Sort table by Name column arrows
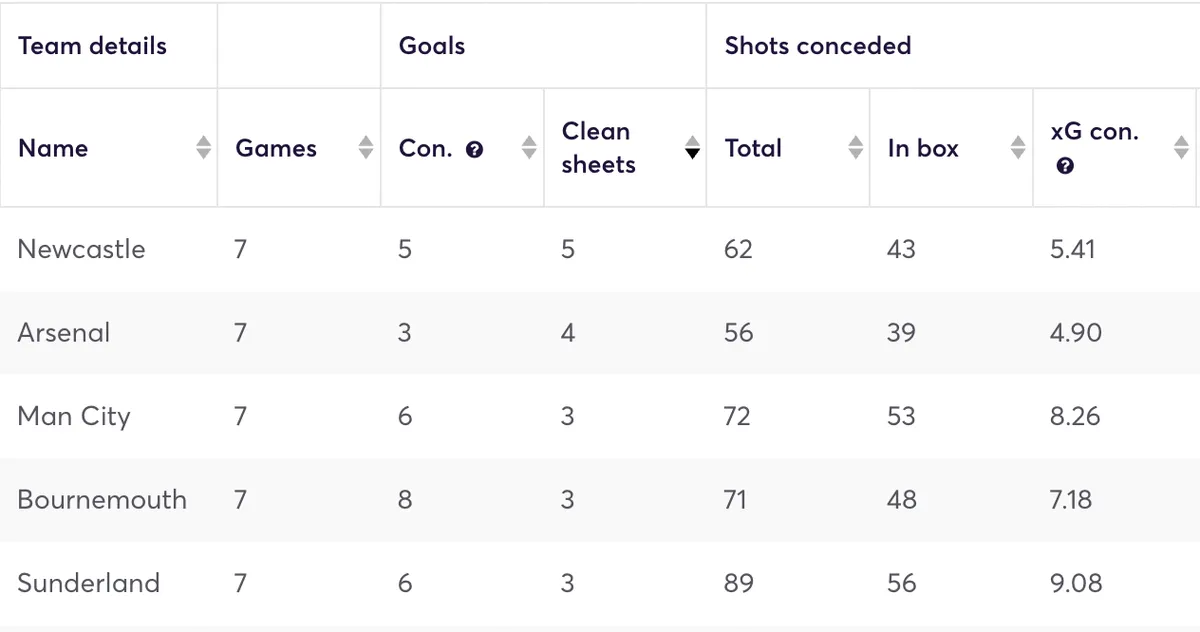1200x632 pixels. 204,148
